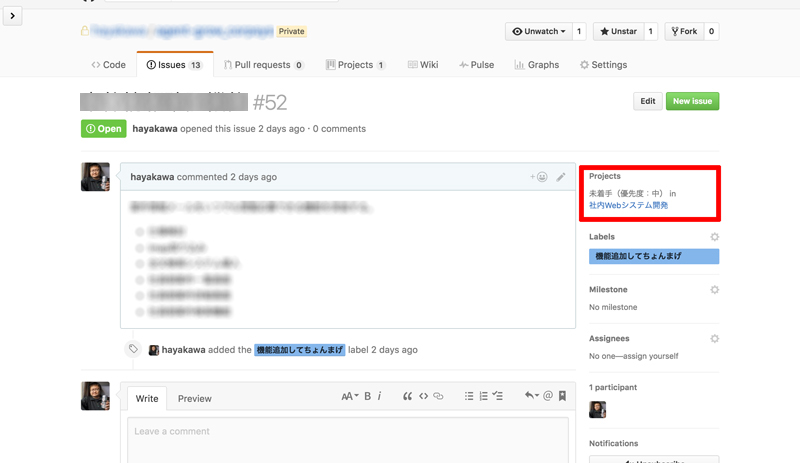Viewport: 800px width, 463px height.
Task: Switch to the Preview tab
Action: (x=194, y=398)
